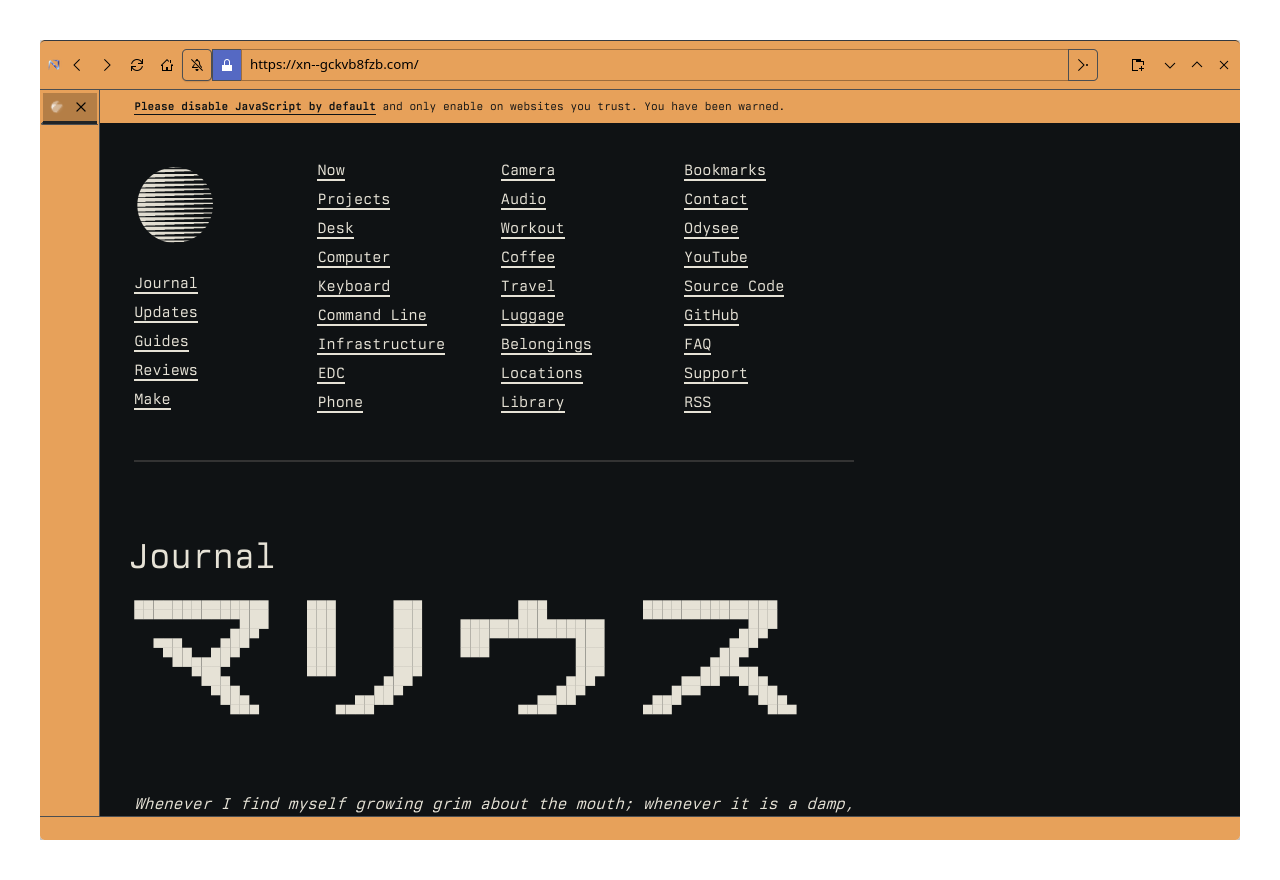Open the Support link

coord(716,374)
